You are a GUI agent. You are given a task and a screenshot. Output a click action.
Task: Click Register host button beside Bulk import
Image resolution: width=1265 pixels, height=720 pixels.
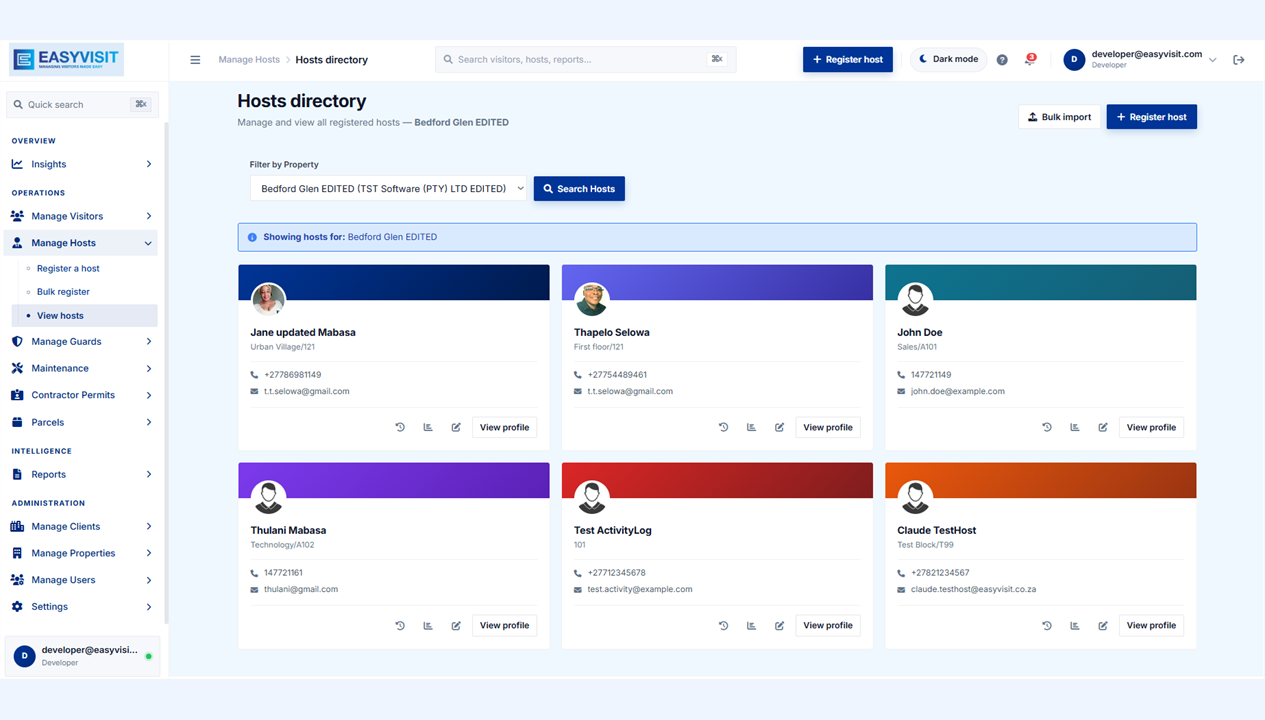click(x=1152, y=117)
